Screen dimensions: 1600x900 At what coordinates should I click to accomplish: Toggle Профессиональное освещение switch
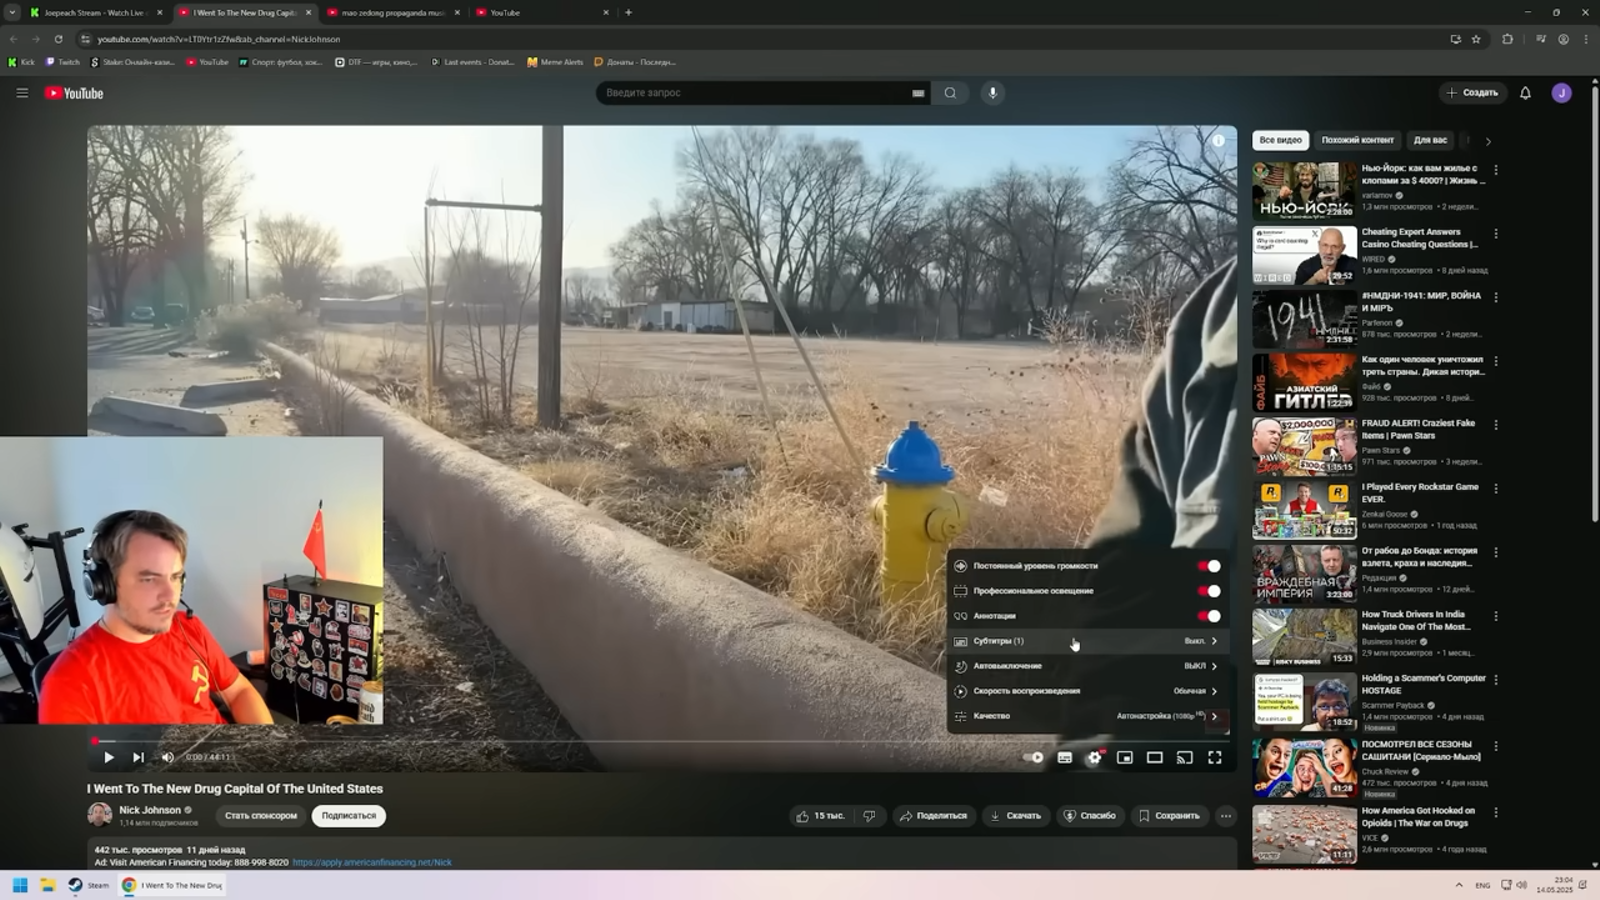pos(1209,591)
